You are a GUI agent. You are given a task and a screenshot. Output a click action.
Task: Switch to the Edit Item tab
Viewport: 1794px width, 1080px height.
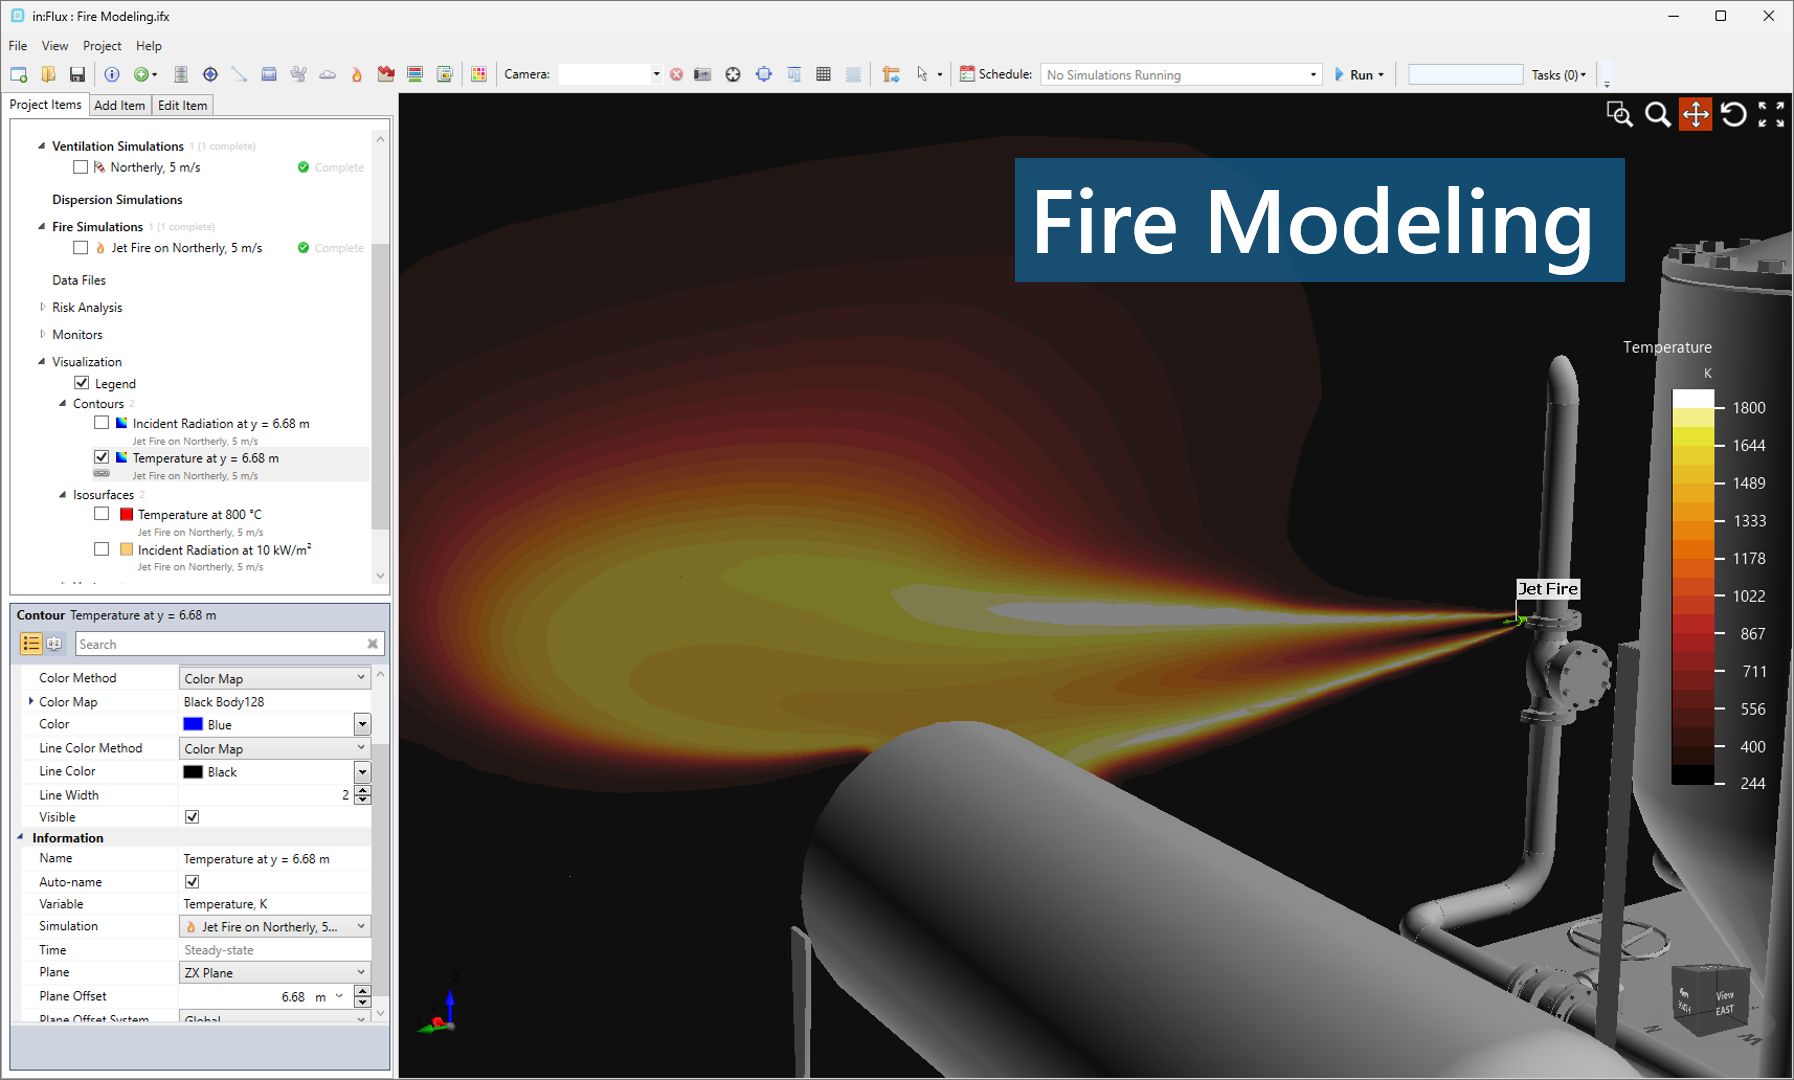pyautogui.click(x=182, y=105)
